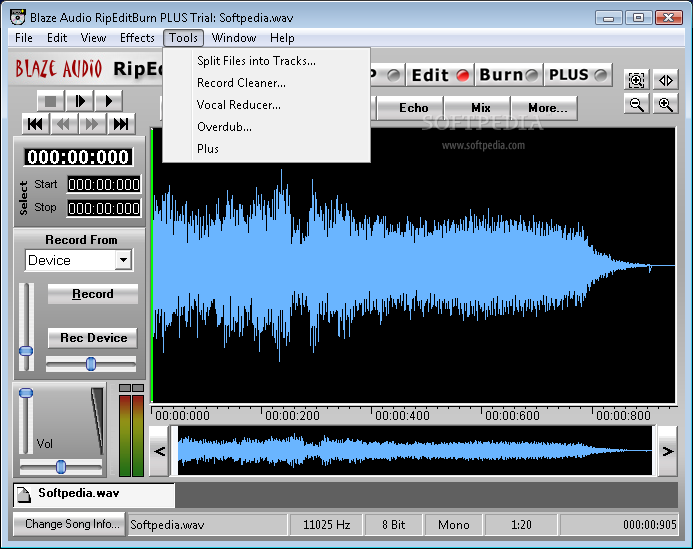Click the 8 Bit status field

point(393,525)
